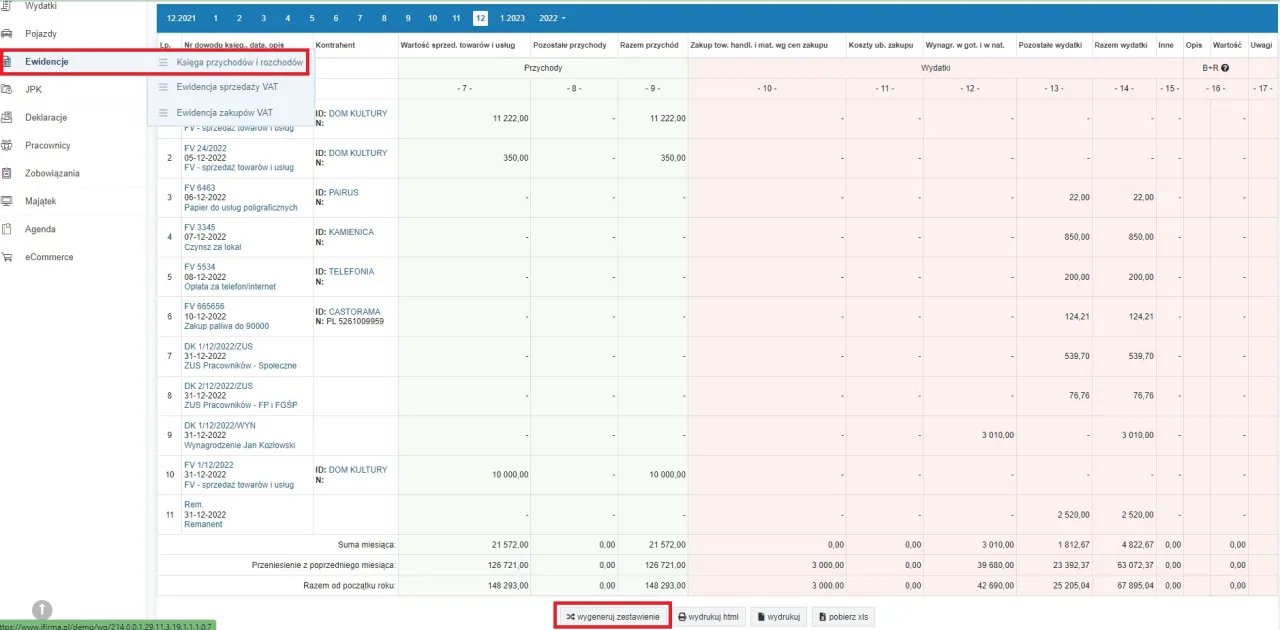Click the Pojazdy car icon in sidebar
The height and width of the screenshot is (630, 1280).
(x=7, y=34)
